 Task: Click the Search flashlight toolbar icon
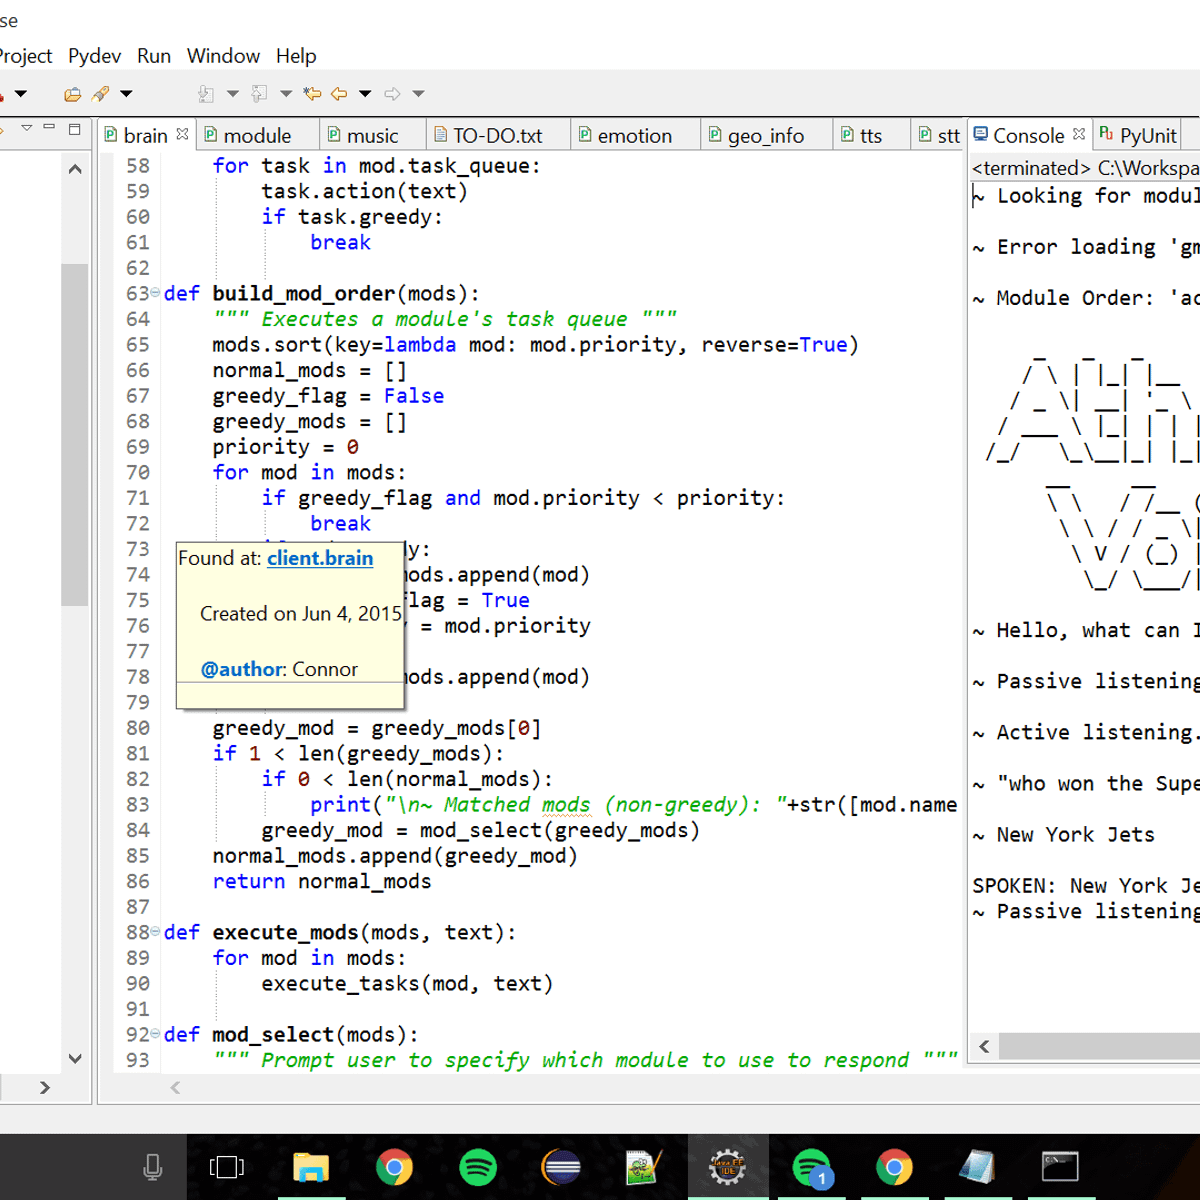point(100,94)
